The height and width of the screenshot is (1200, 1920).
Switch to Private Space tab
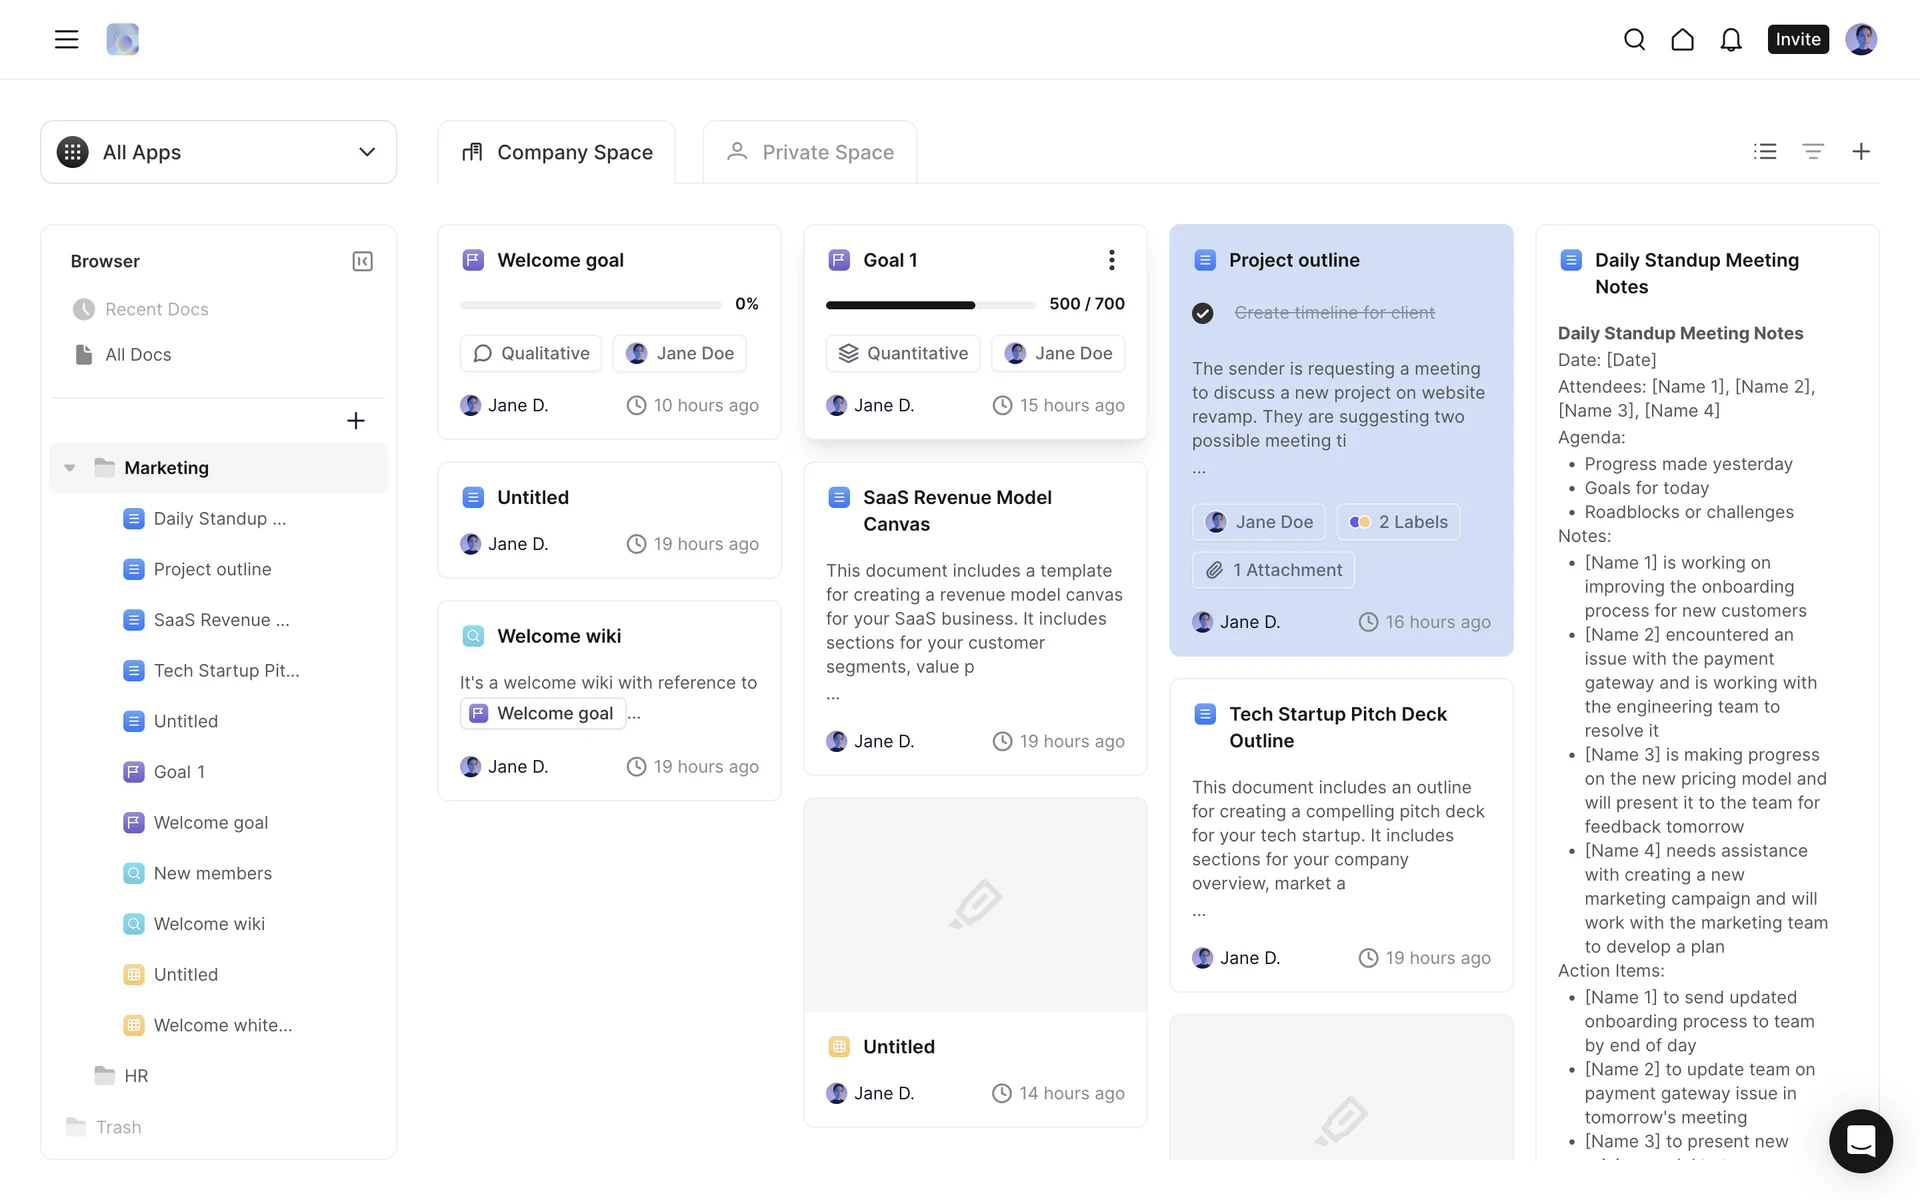click(x=810, y=152)
